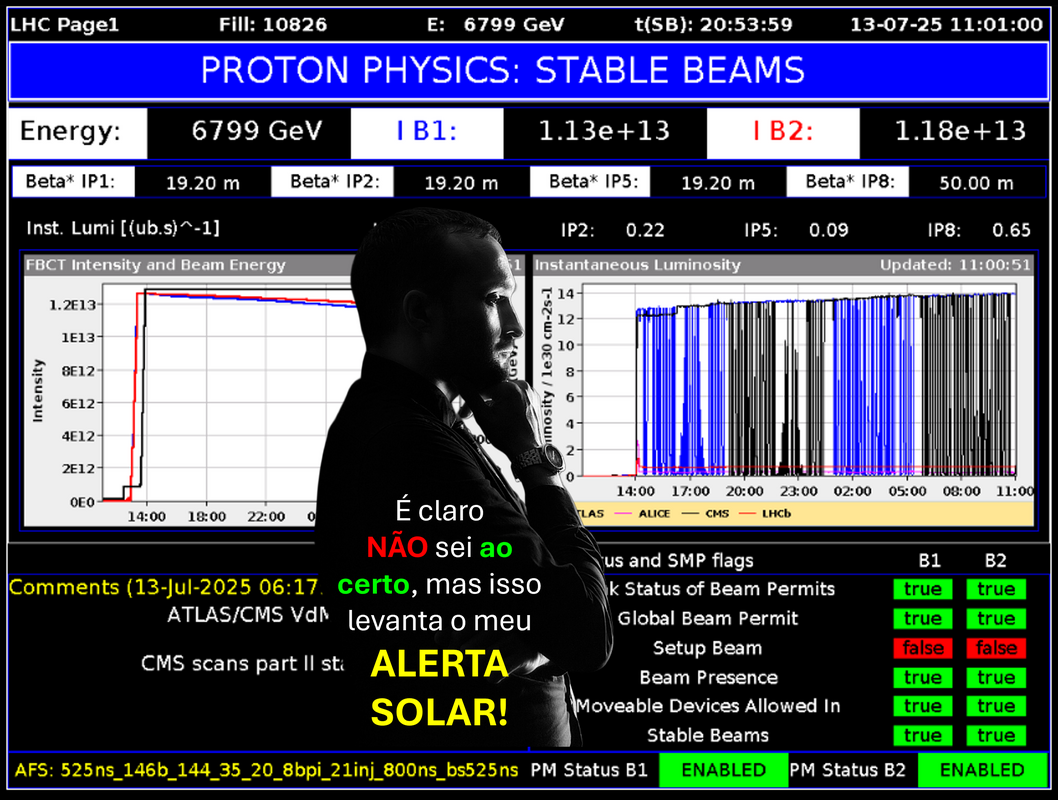Click the red I B2 label box
The height and width of the screenshot is (800, 1058).
783,131
